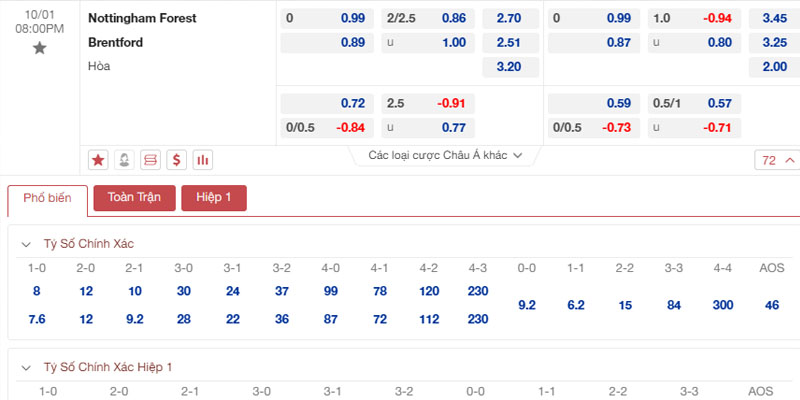Select alternate handicap odds 0.72

tap(327, 104)
